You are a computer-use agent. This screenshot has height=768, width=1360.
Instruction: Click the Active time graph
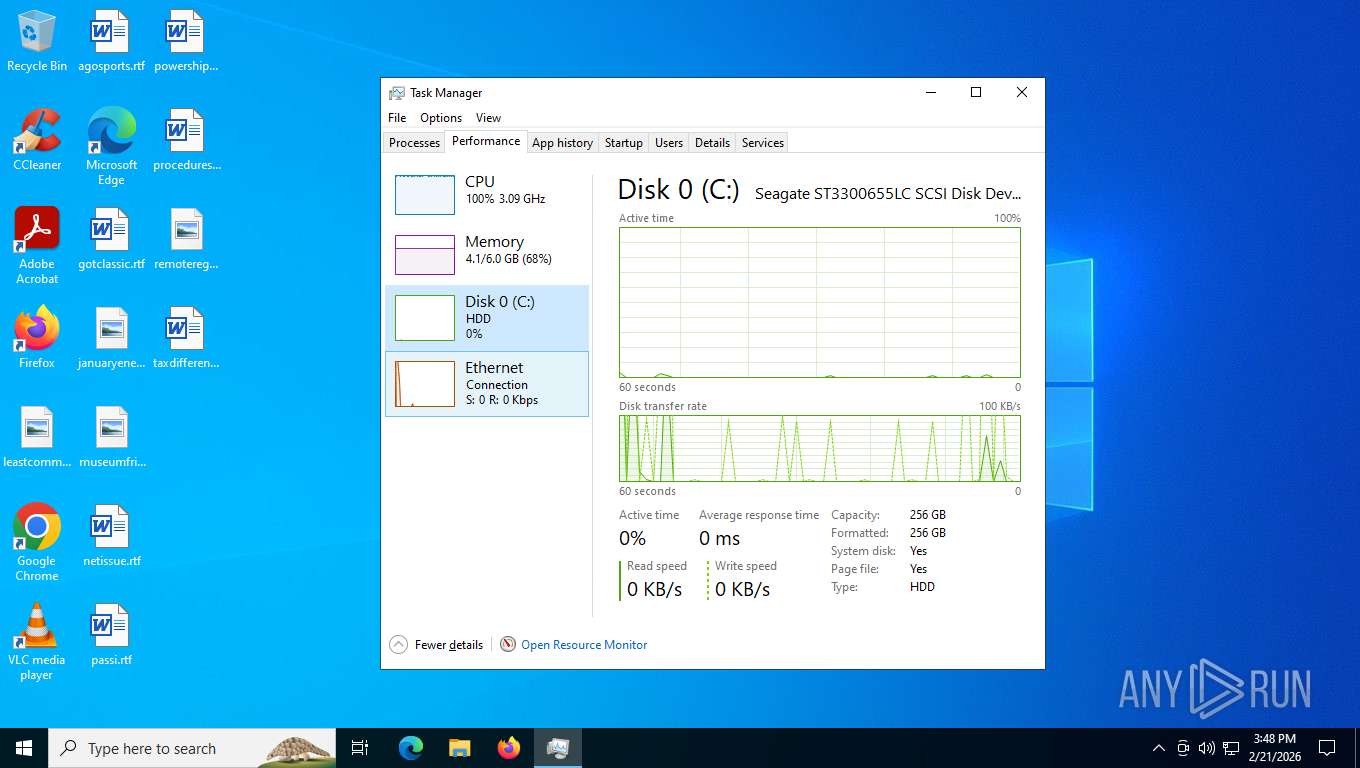[x=820, y=302]
